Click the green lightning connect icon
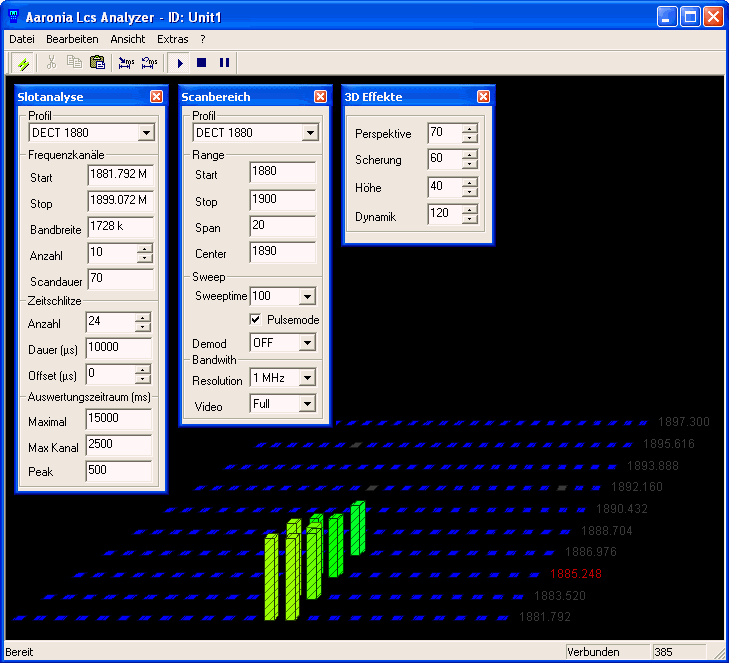Image resolution: width=729 pixels, height=663 pixels. point(23,63)
